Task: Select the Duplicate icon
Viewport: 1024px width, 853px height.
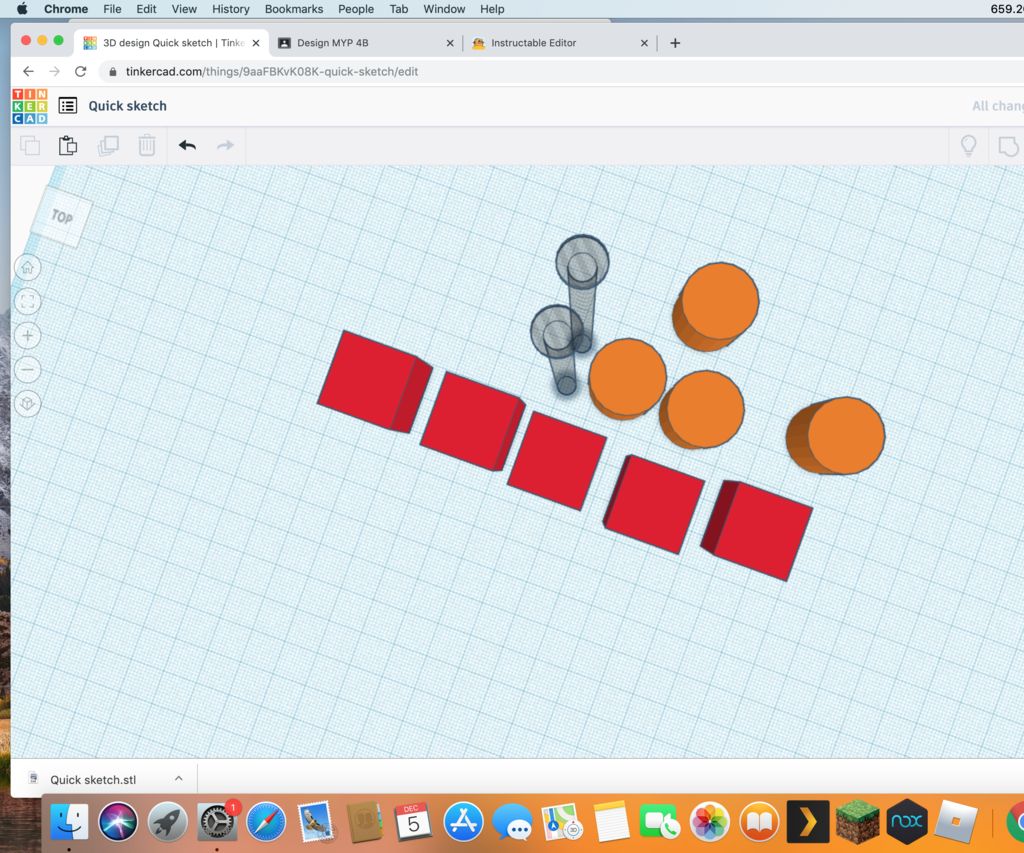Action: click(x=108, y=145)
